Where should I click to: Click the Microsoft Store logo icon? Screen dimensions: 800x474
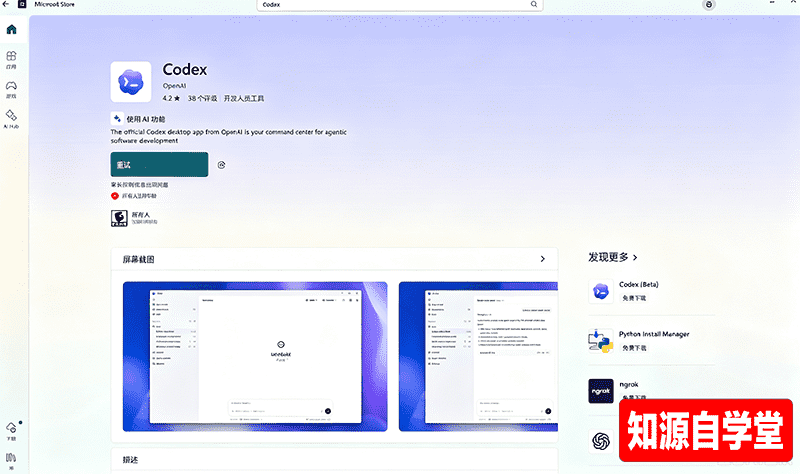22,4
